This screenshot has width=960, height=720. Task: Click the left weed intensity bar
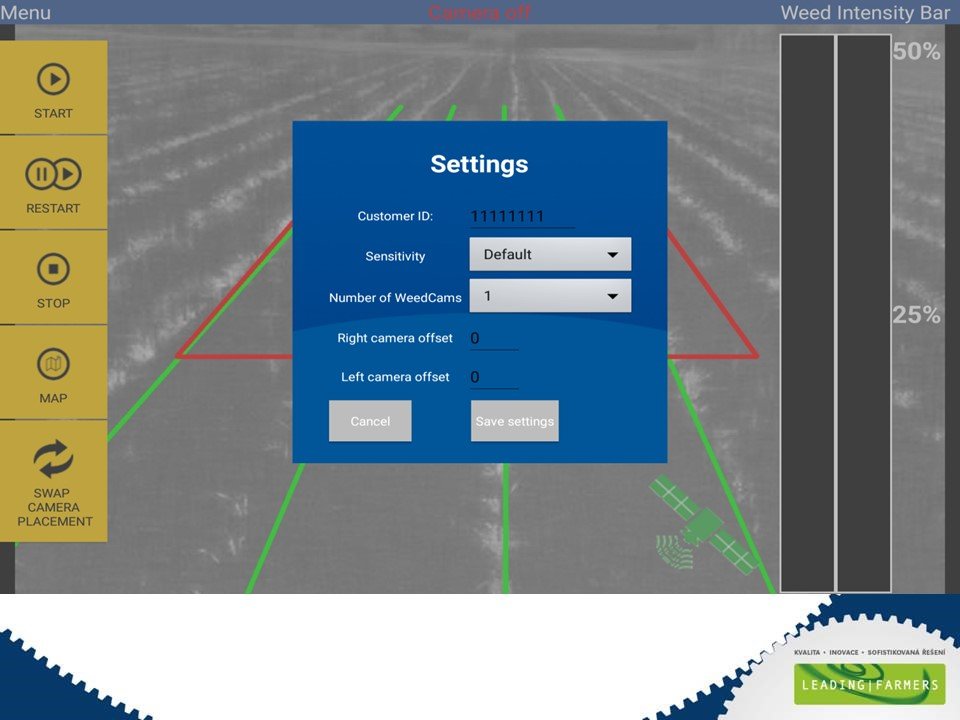coord(807,313)
